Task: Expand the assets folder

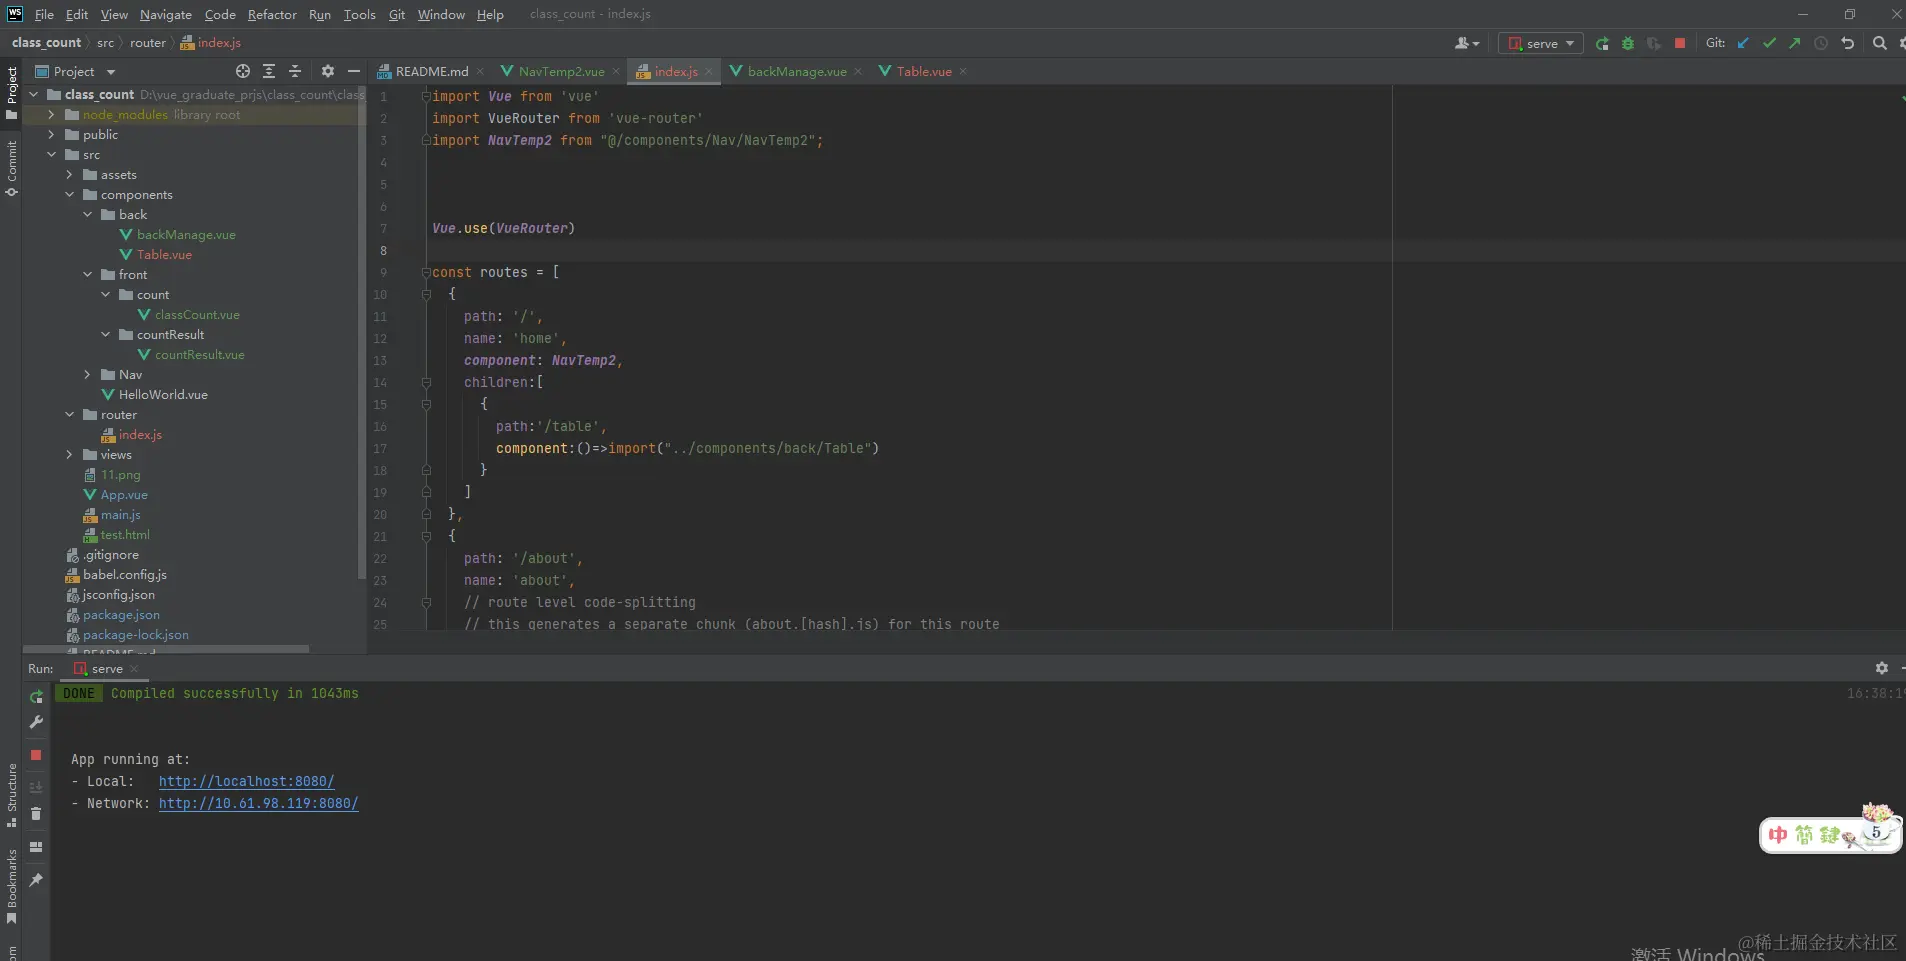Action: (70, 175)
